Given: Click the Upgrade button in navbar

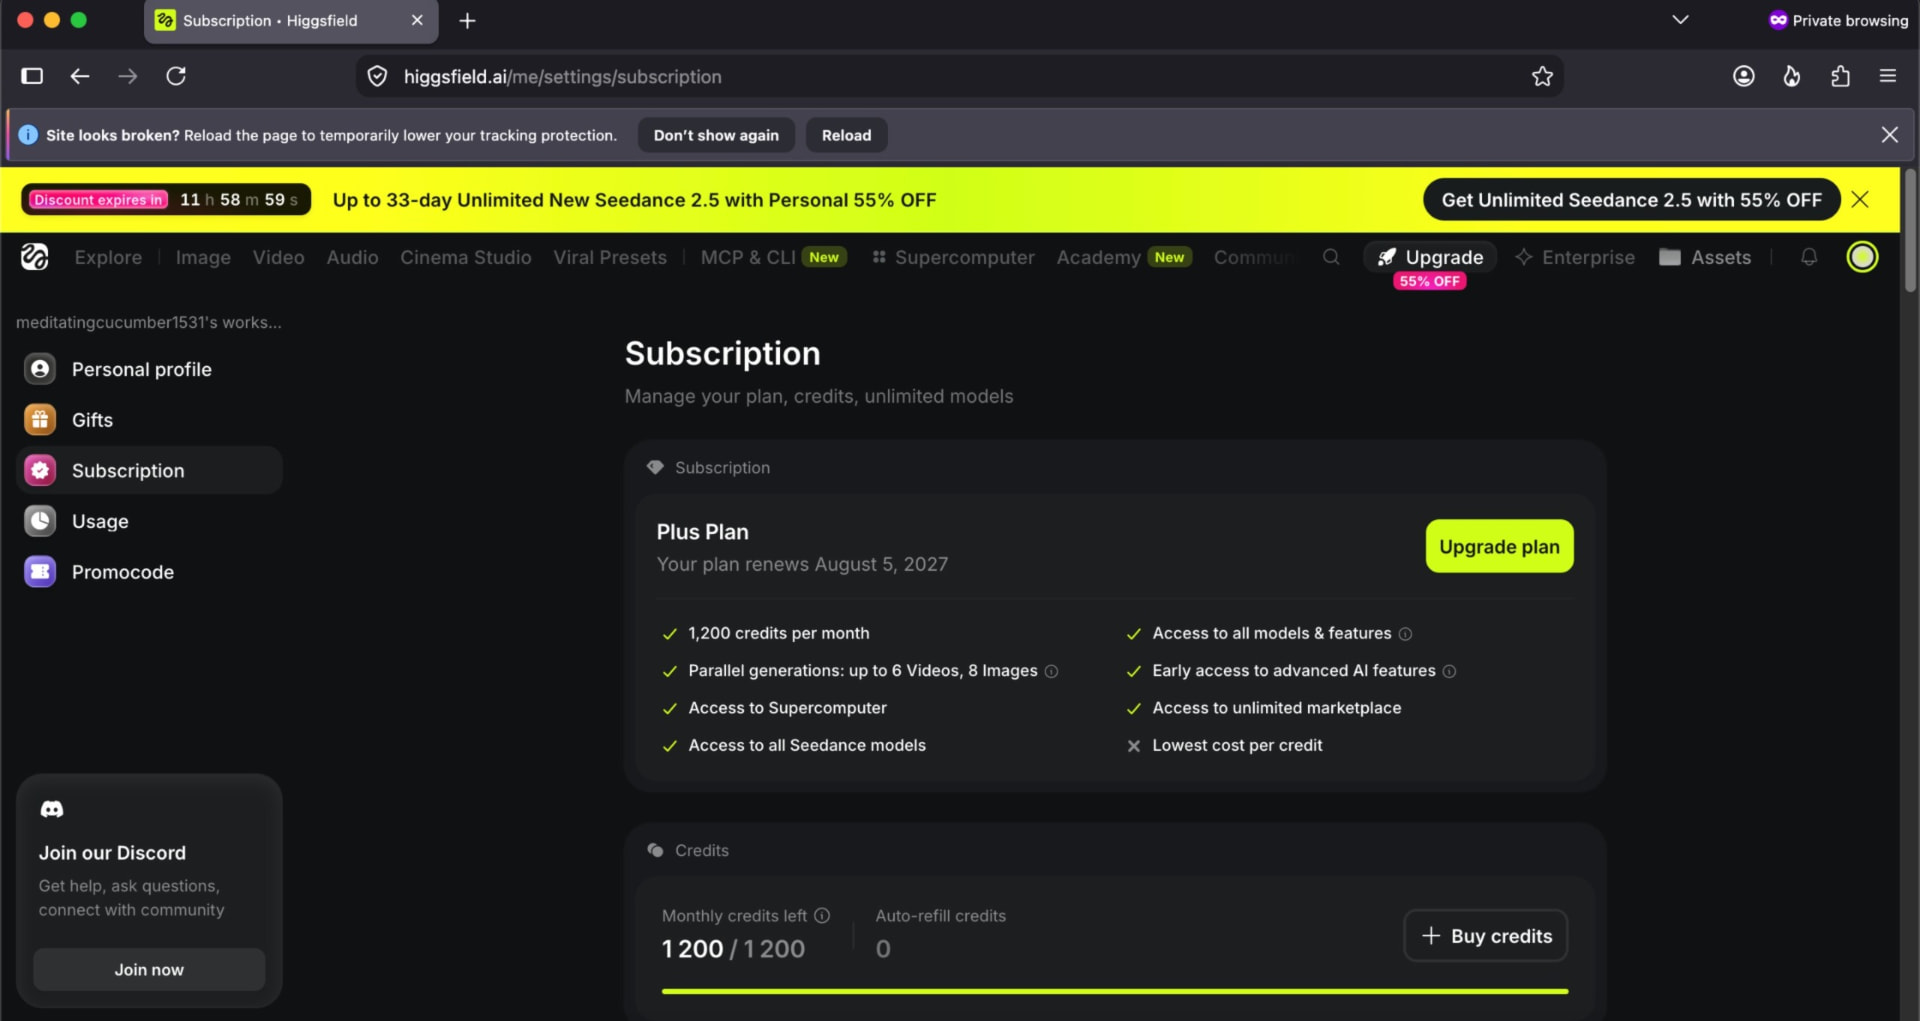Looking at the screenshot, I should coord(1430,257).
